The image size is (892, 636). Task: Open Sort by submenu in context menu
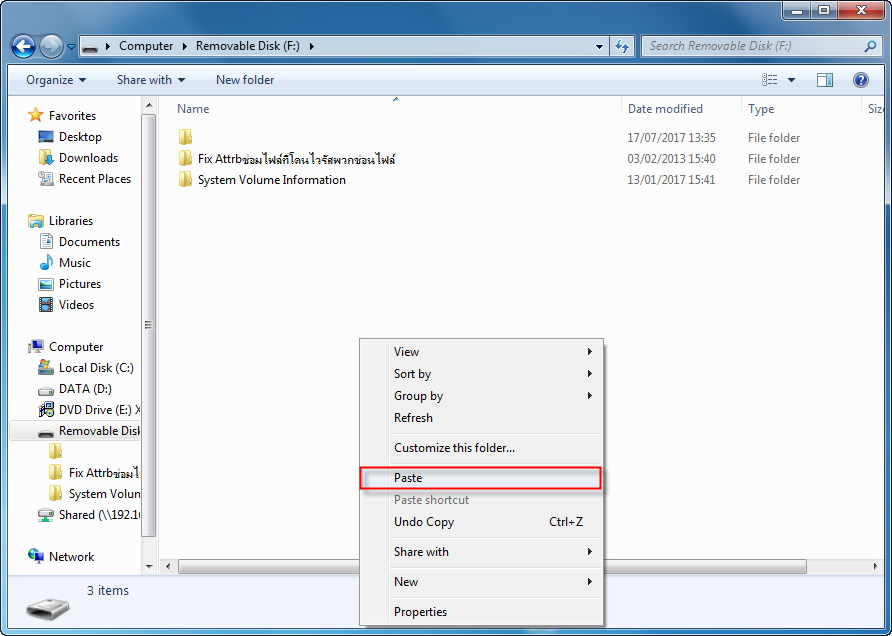point(481,374)
